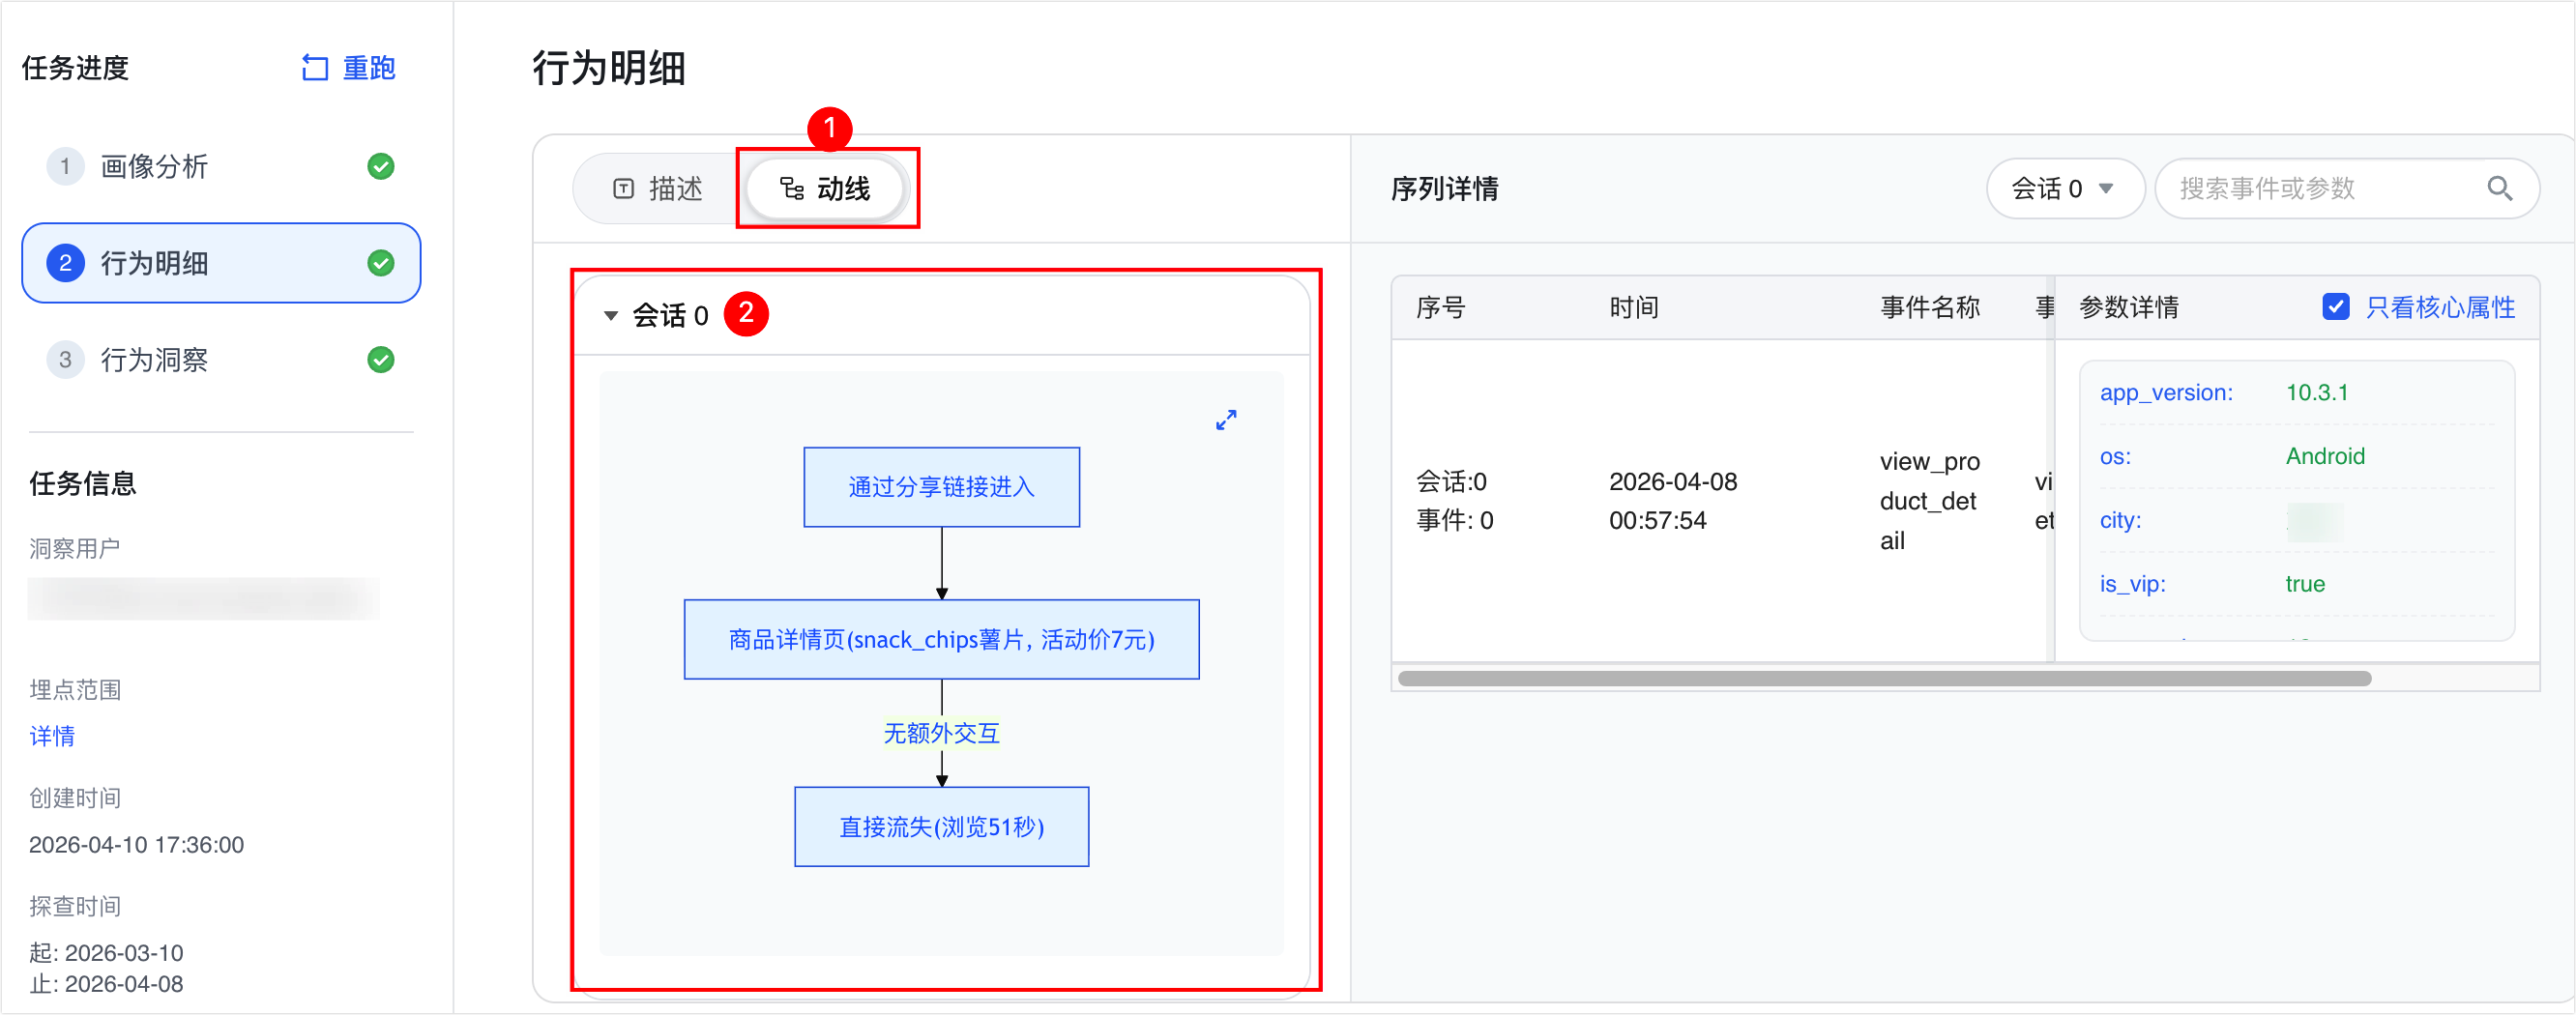Image resolution: width=2576 pixels, height=1015 pixels.
Task: Click the 创建时间 value 2026-04-10 17:36:00
Action: 136,845
